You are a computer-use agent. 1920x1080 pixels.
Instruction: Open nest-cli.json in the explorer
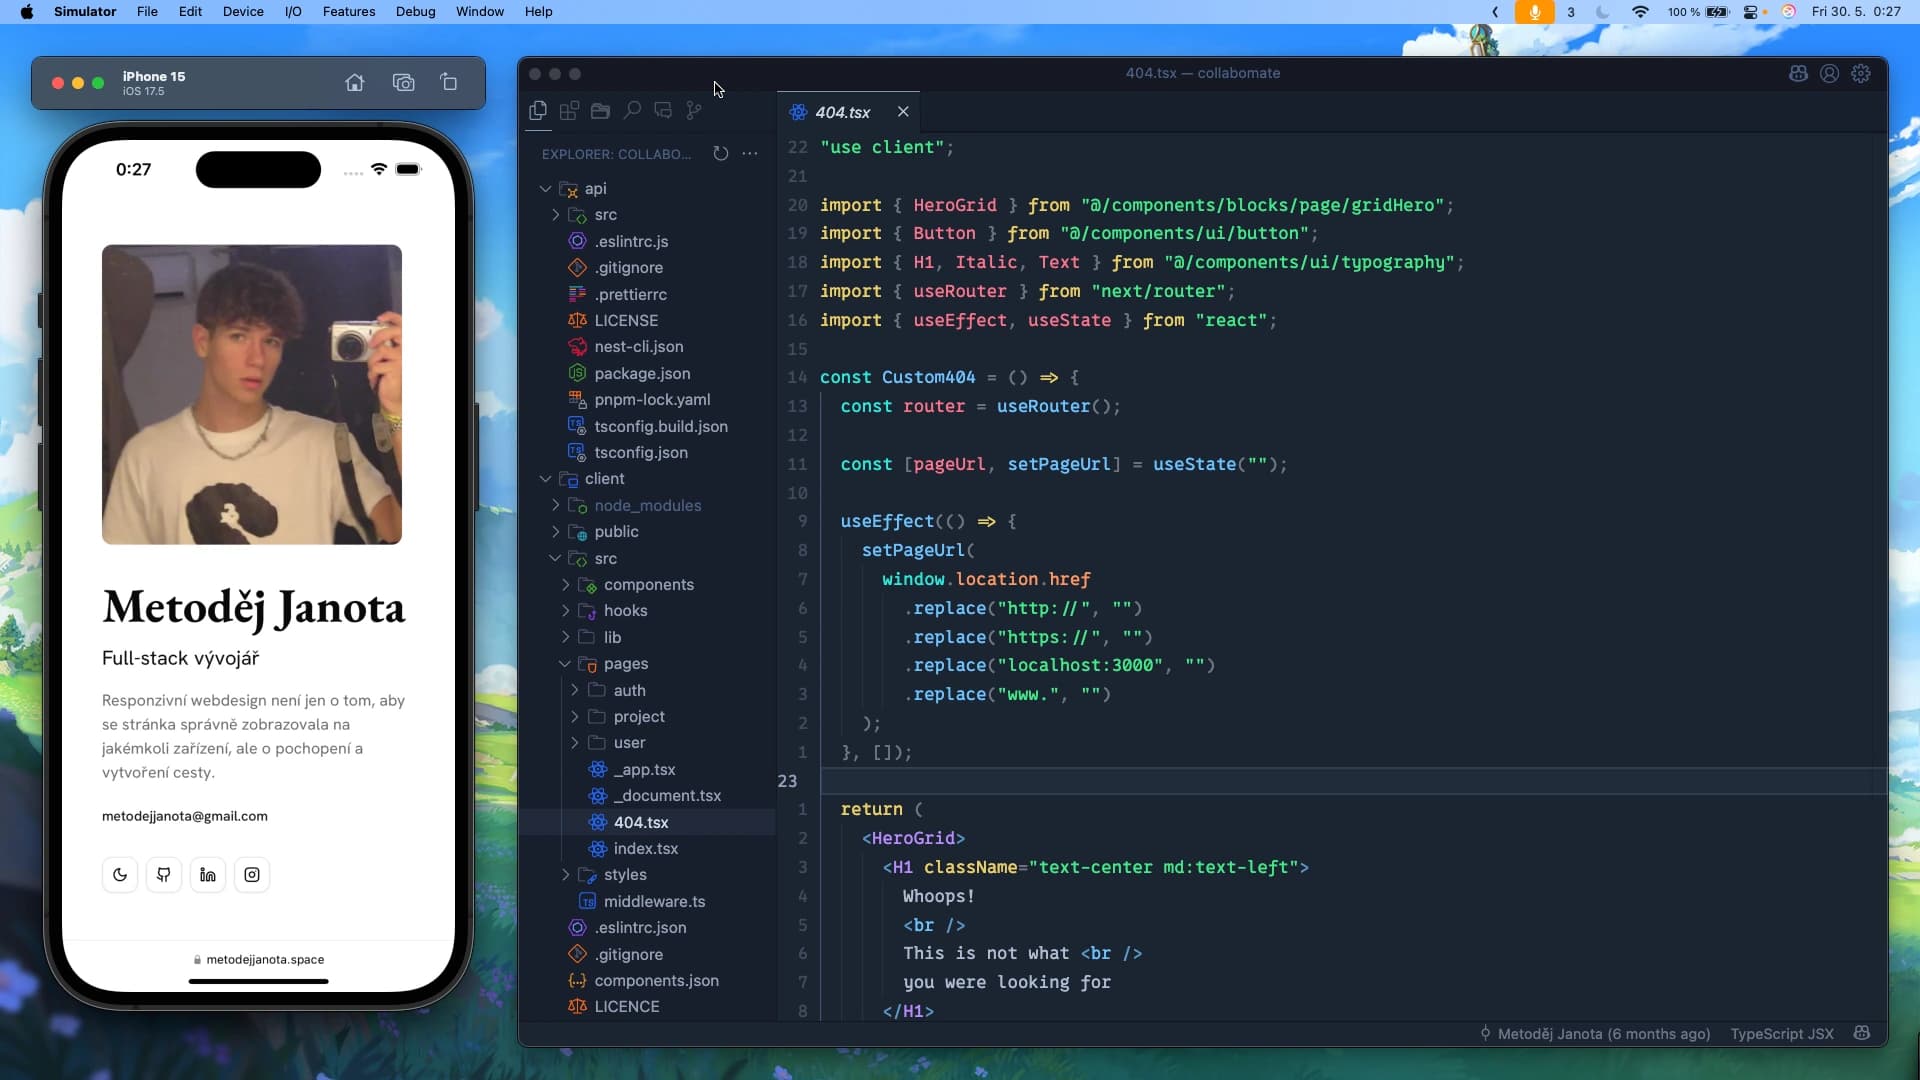(639, 347)
